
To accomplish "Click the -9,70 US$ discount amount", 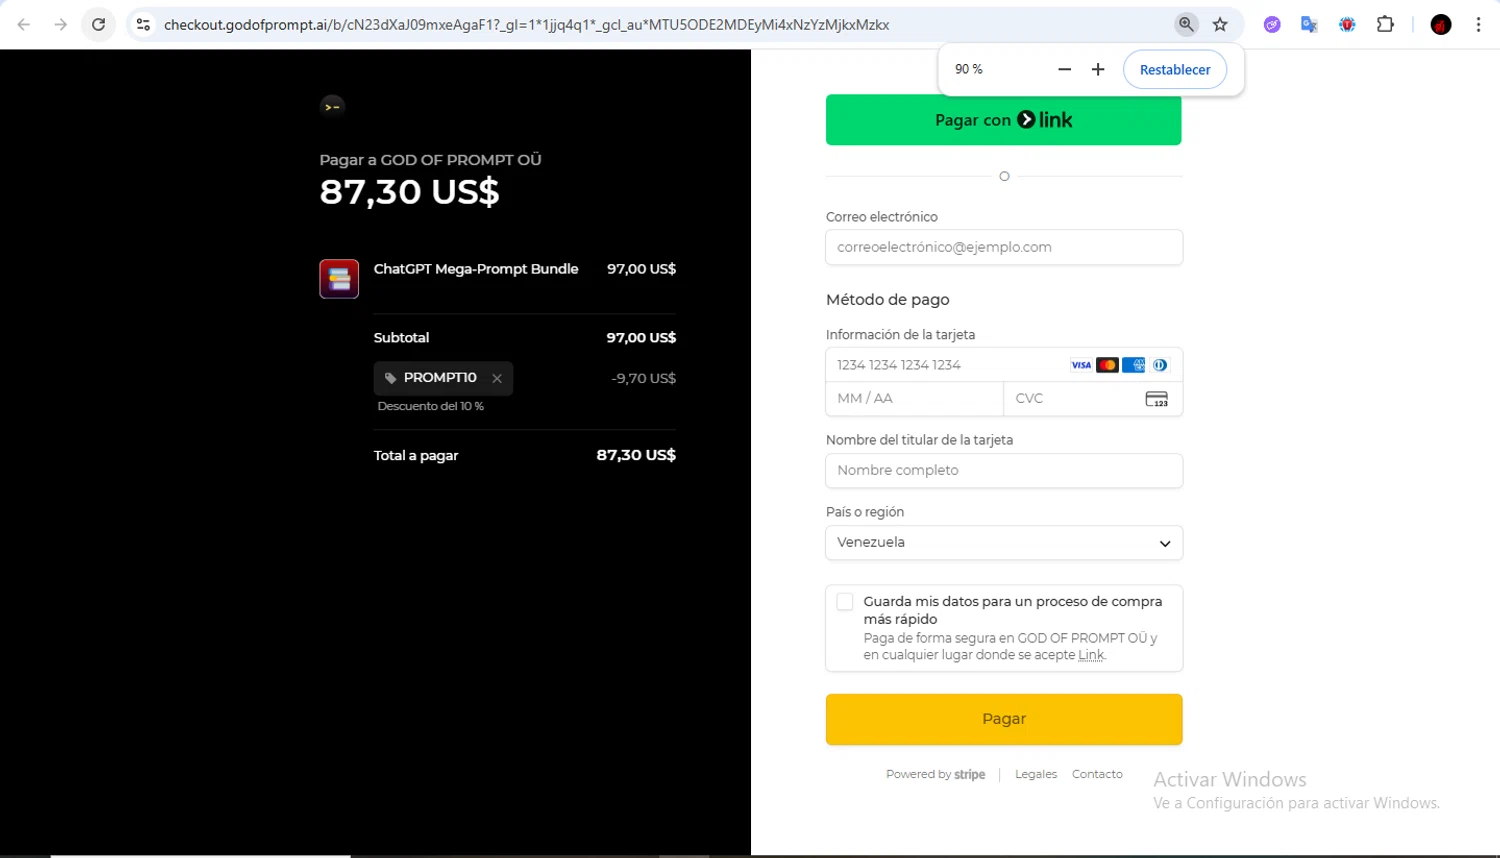I will coord(644,378).
